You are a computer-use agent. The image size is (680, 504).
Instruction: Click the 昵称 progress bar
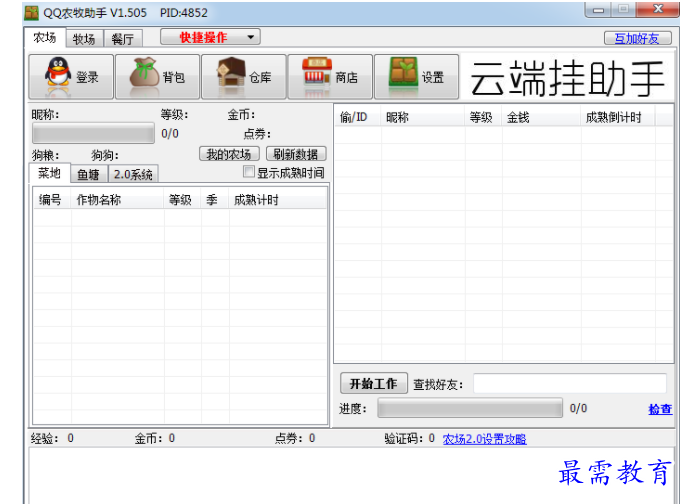pyautogui.click(x=93, y=133)
